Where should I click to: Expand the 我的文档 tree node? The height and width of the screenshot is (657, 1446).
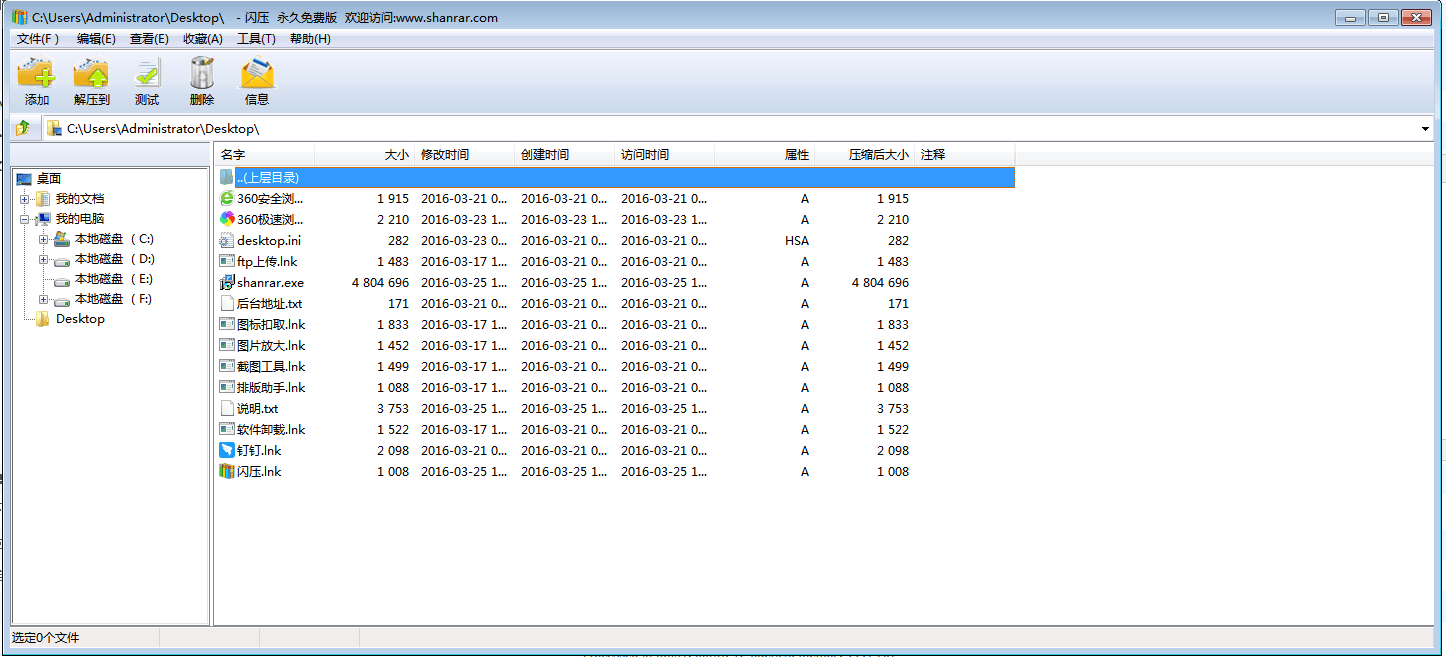(24, 199)
